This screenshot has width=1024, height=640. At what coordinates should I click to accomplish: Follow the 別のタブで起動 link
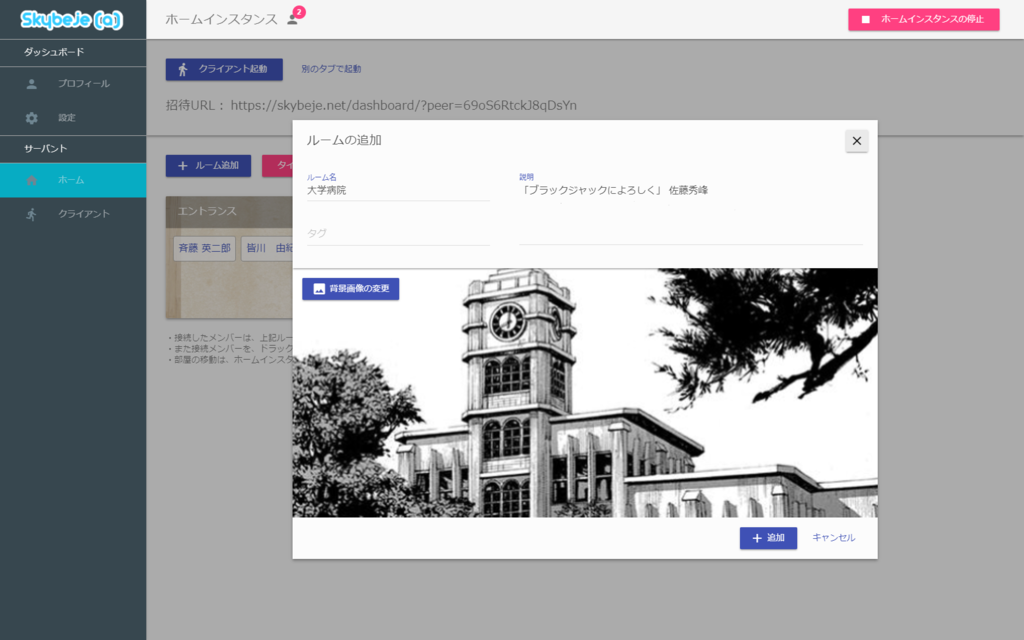(331, 69)
